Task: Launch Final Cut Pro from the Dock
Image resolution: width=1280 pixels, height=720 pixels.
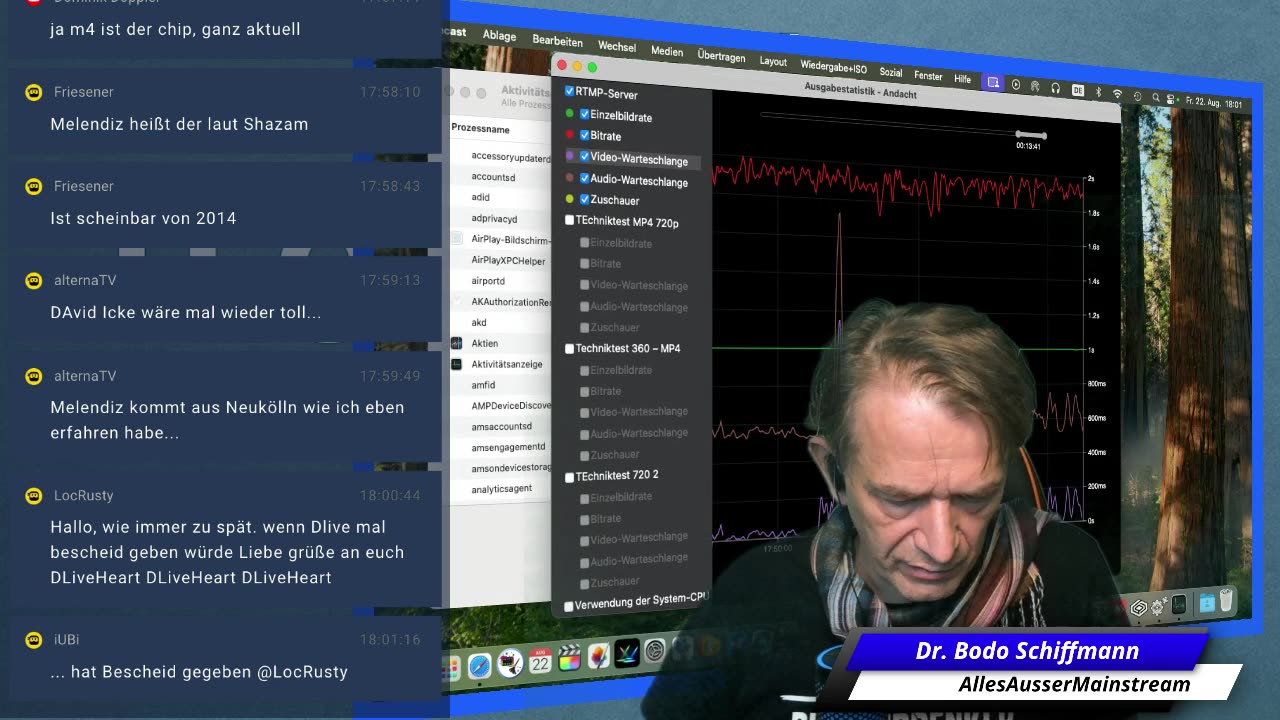Action: (570, 658)
